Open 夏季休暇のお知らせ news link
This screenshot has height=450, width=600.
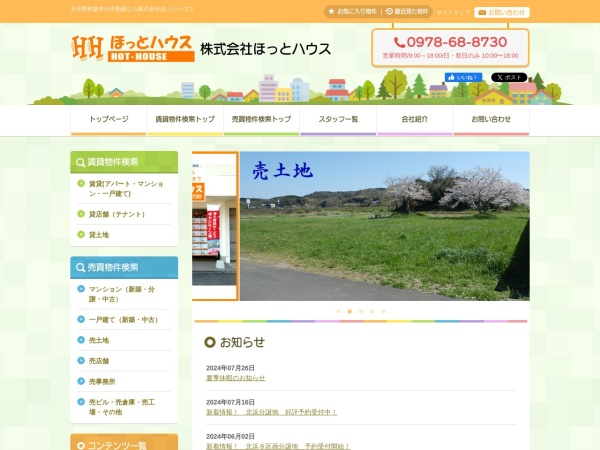236,378
